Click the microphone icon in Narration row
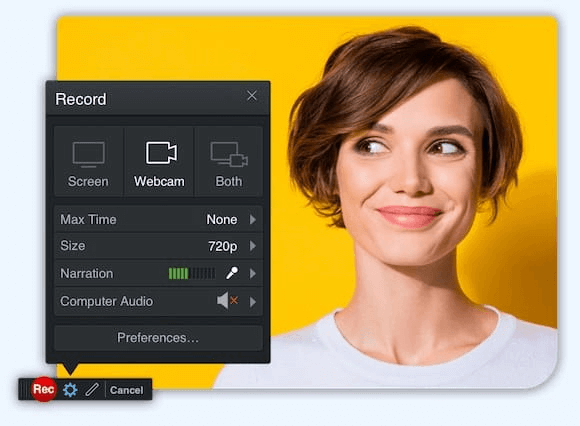 point(232,273)
